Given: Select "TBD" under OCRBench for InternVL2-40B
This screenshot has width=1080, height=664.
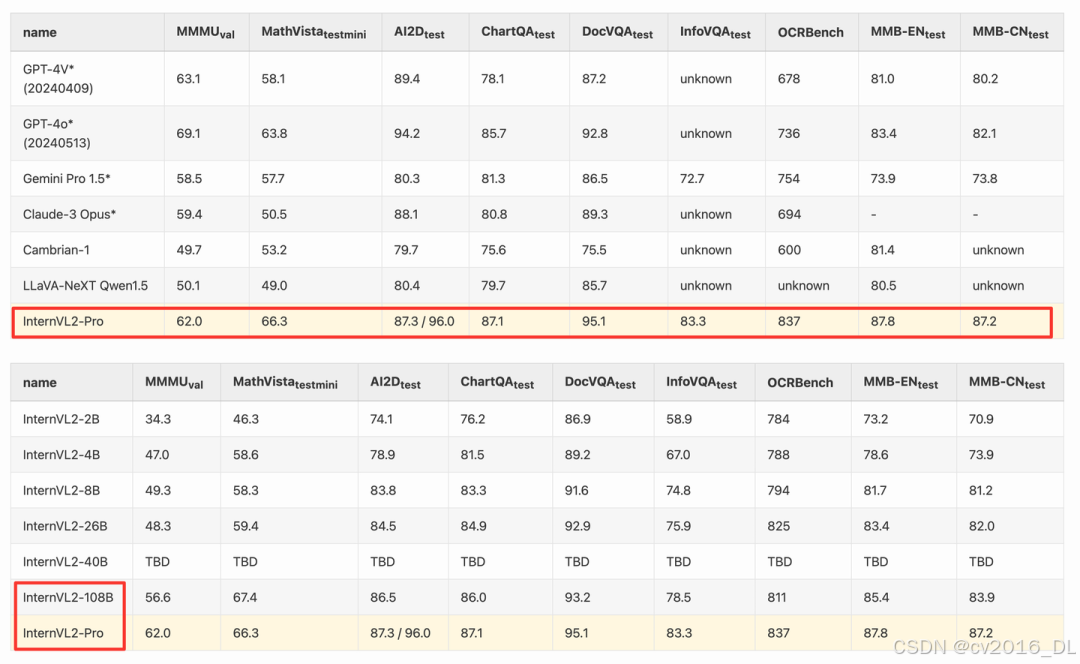Looking at the screenshot, I should click(x=780, y=562).
